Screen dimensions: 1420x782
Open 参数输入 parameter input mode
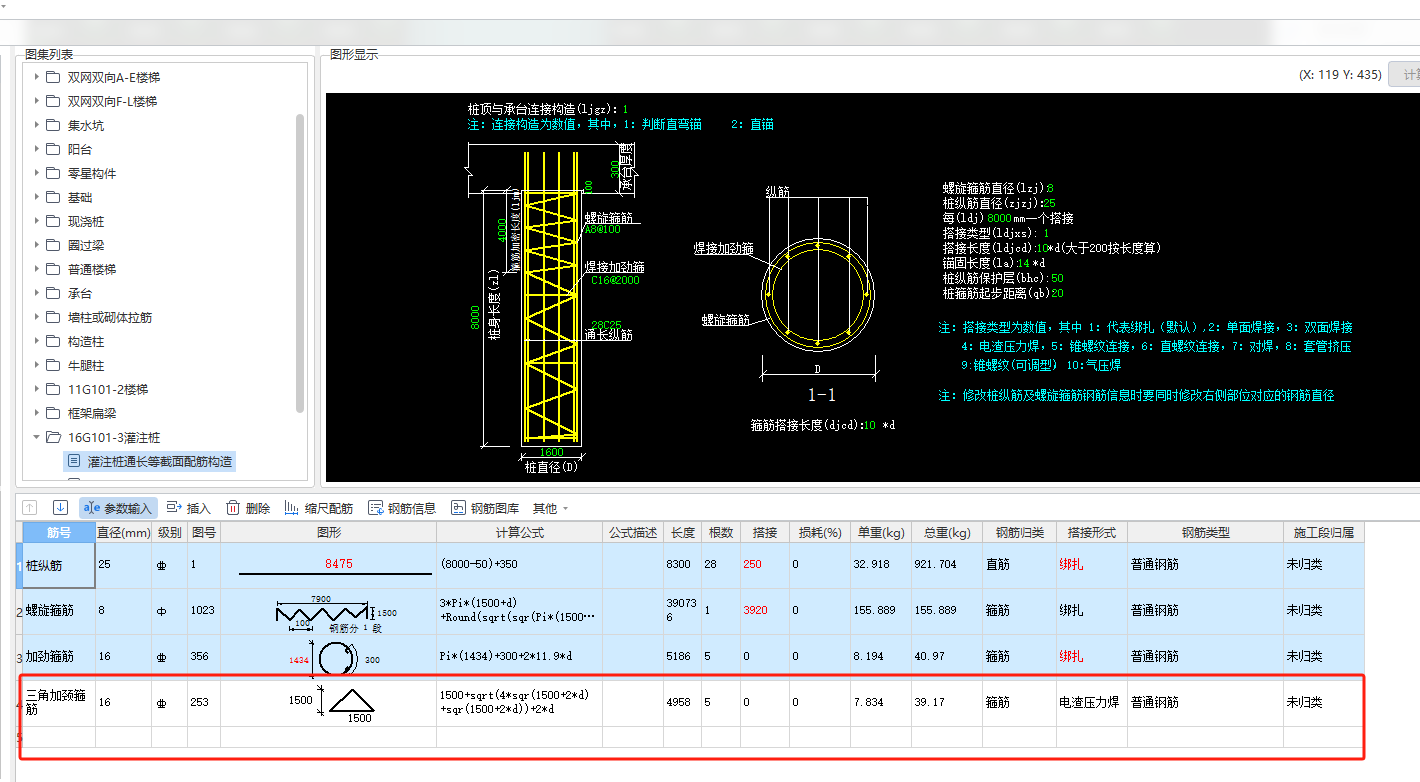coord(119,508)
